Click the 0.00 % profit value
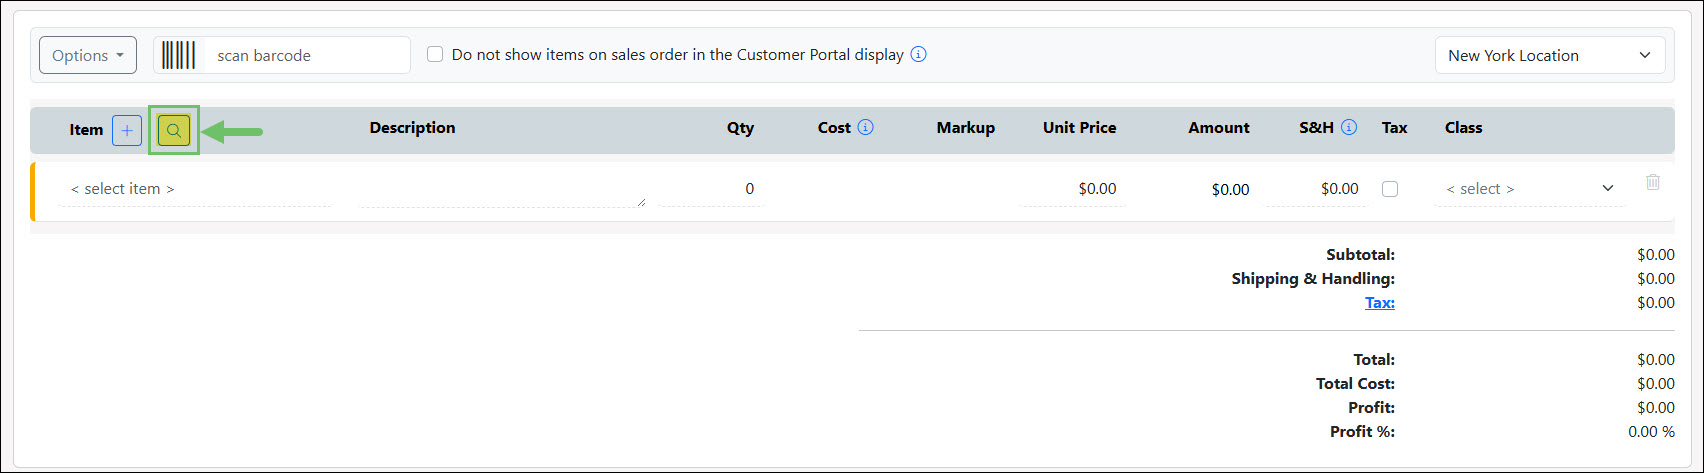Screen dimensions: 1704x473 click(x=1651, y=432)
